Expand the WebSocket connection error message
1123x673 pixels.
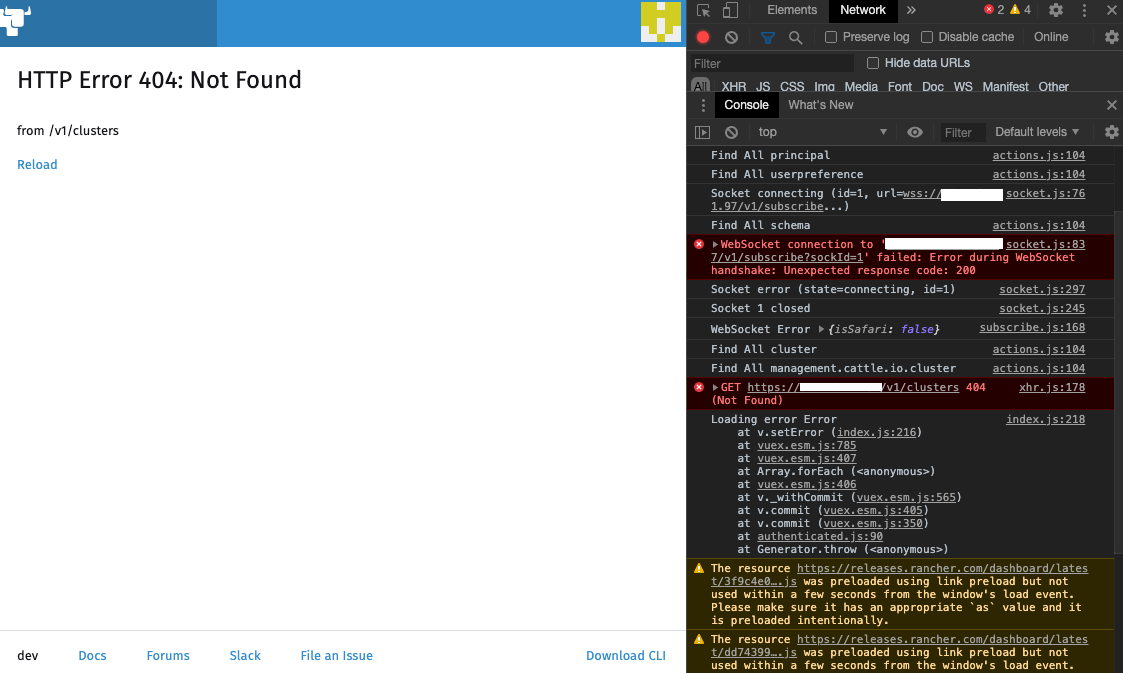(x=715, y=245)
